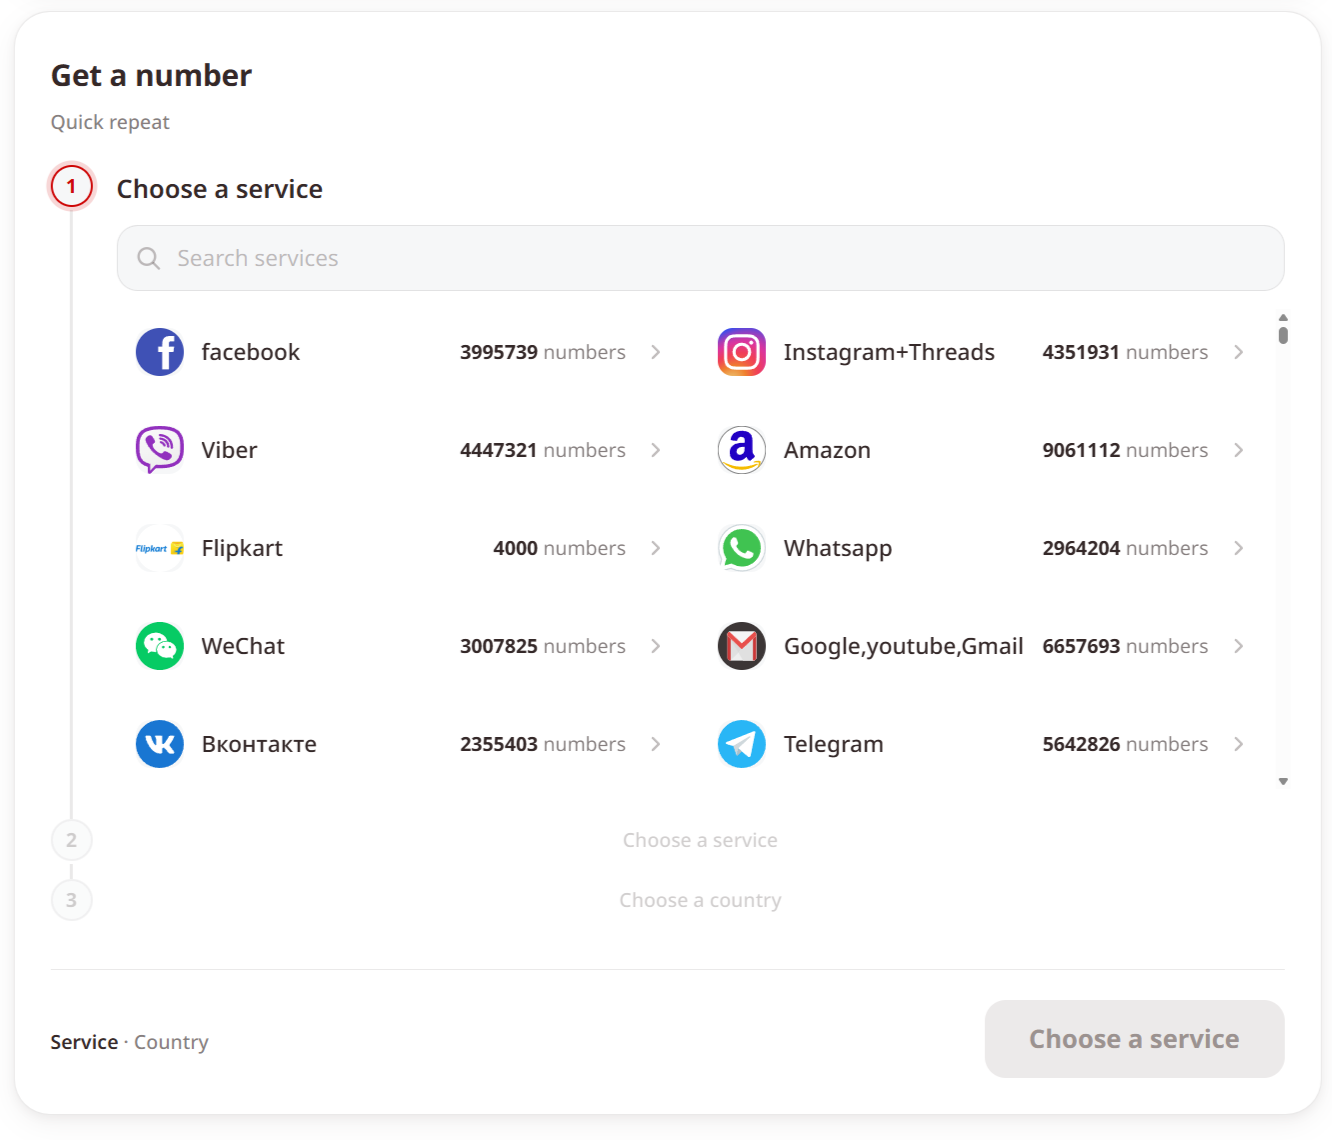Click the service list scrollbar thumb
Screen dimensions: 1332x1140
(1283, 334)
